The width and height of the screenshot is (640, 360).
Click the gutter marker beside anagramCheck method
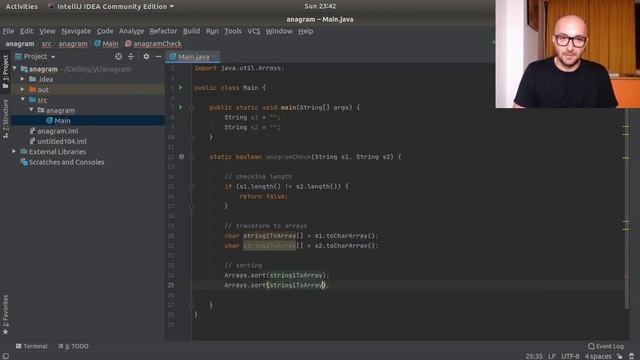pos(182,157)
